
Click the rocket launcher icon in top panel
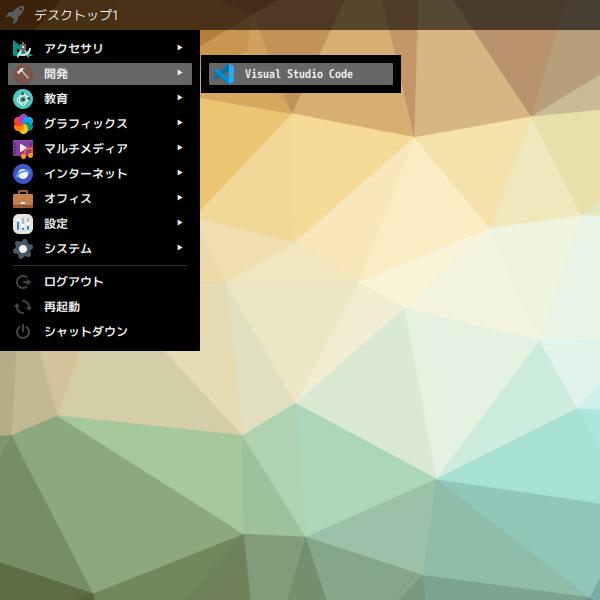click(15, 15)
